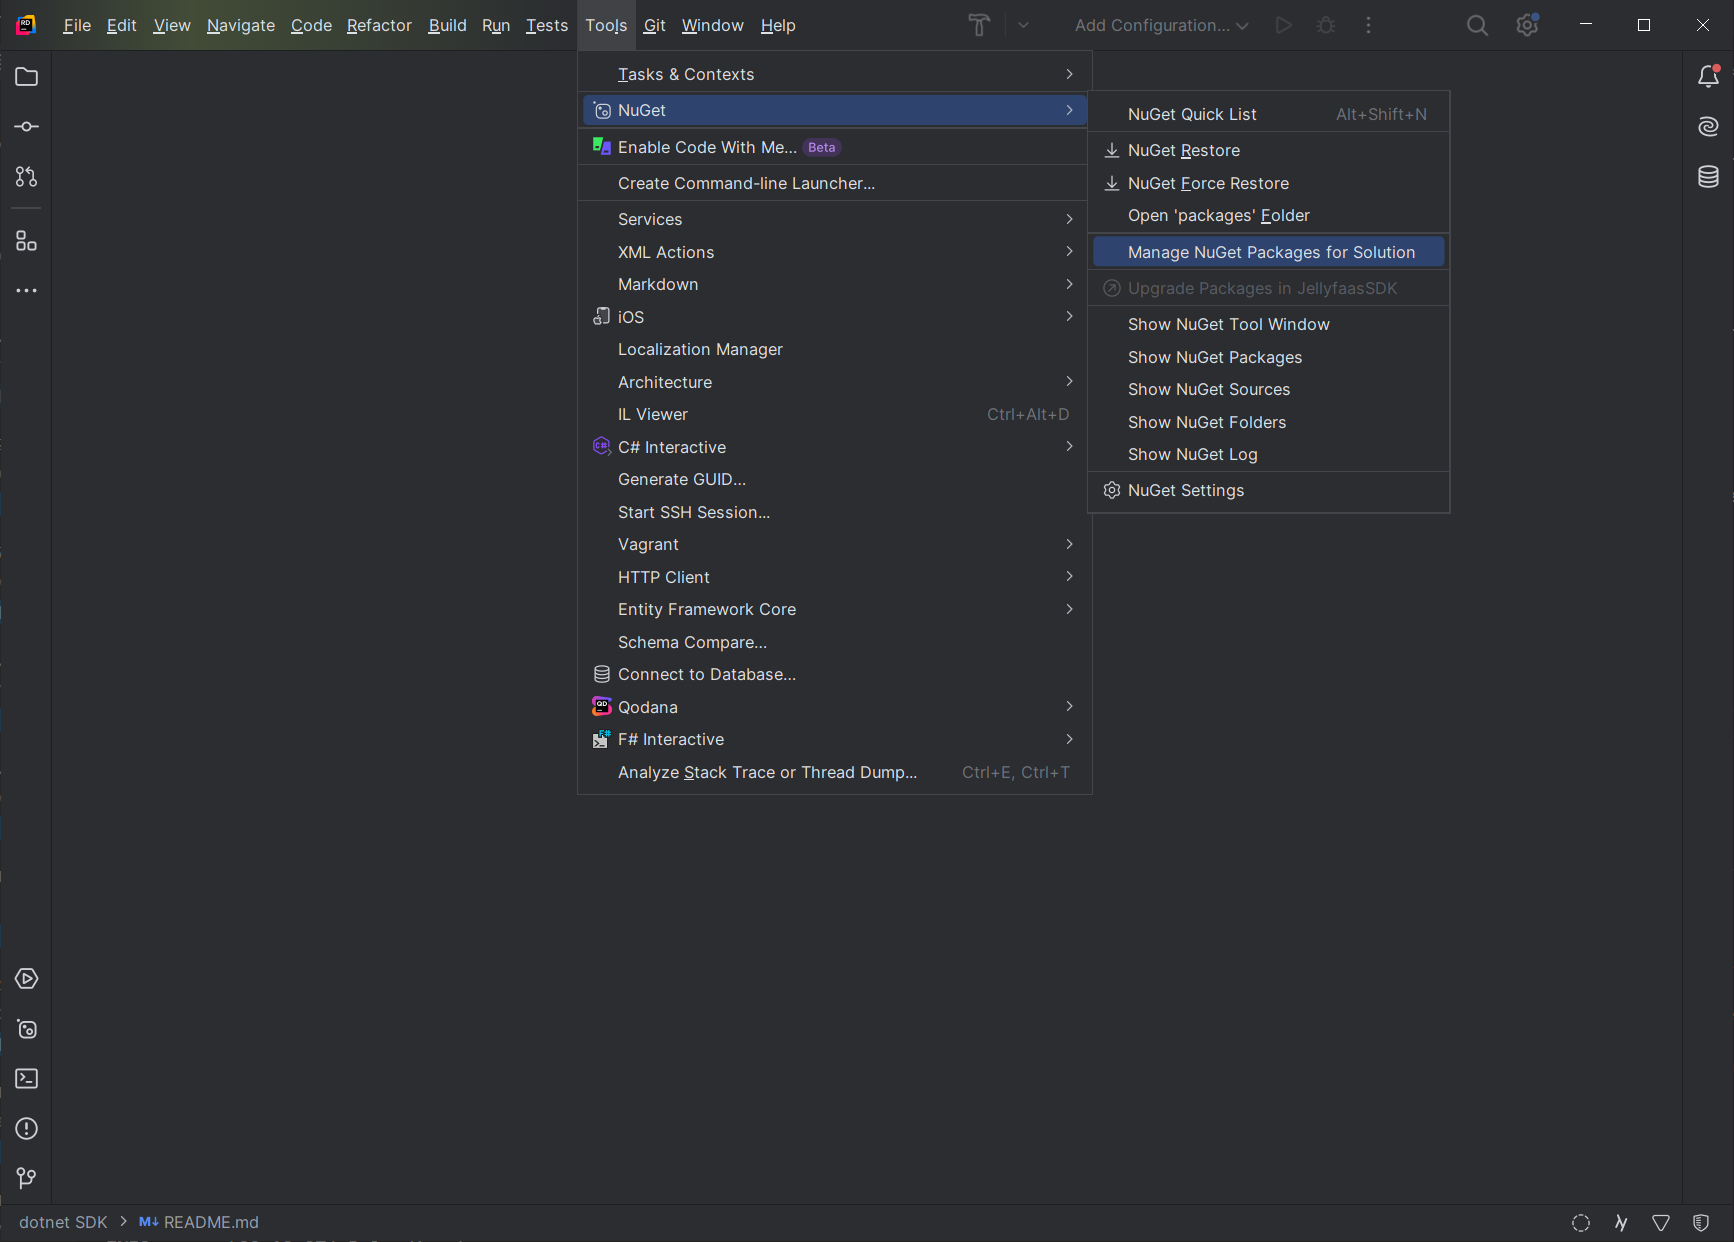
Task: Click the triangle filter icon in status bar
Action: point(1661,1223)
